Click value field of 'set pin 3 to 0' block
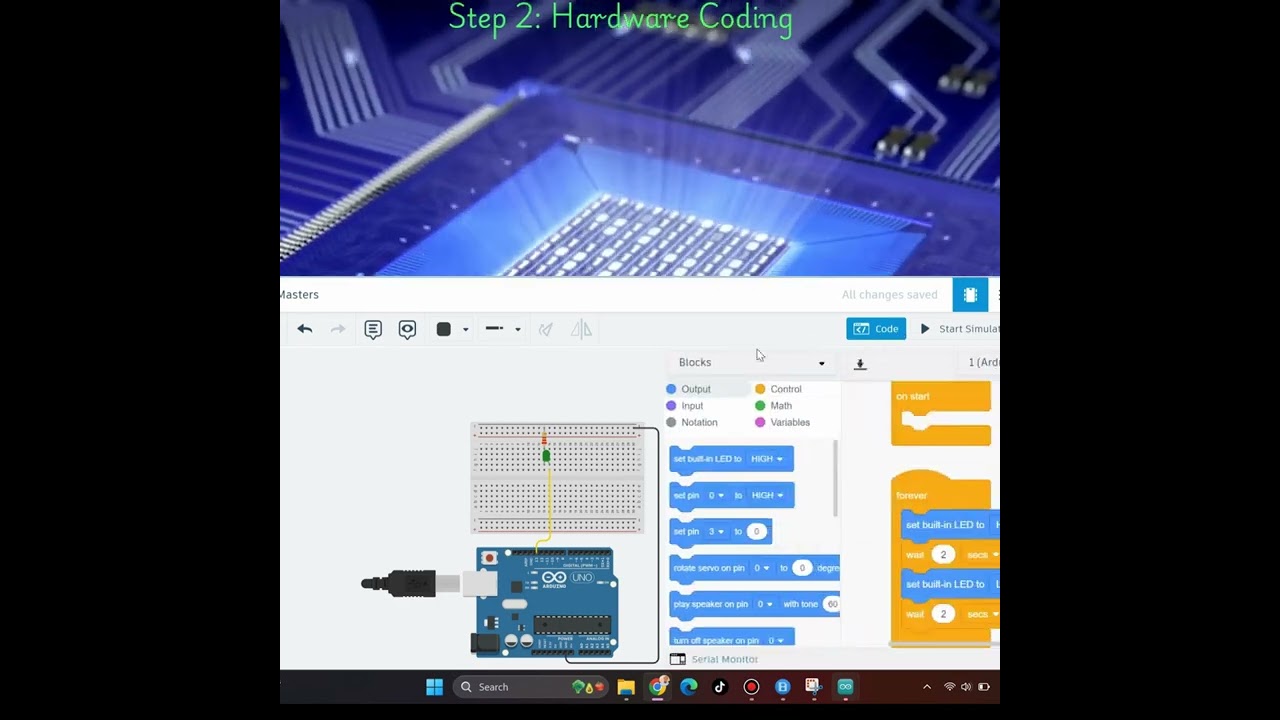This screenshot has width=1280, height=720. (x=757, y=532)
